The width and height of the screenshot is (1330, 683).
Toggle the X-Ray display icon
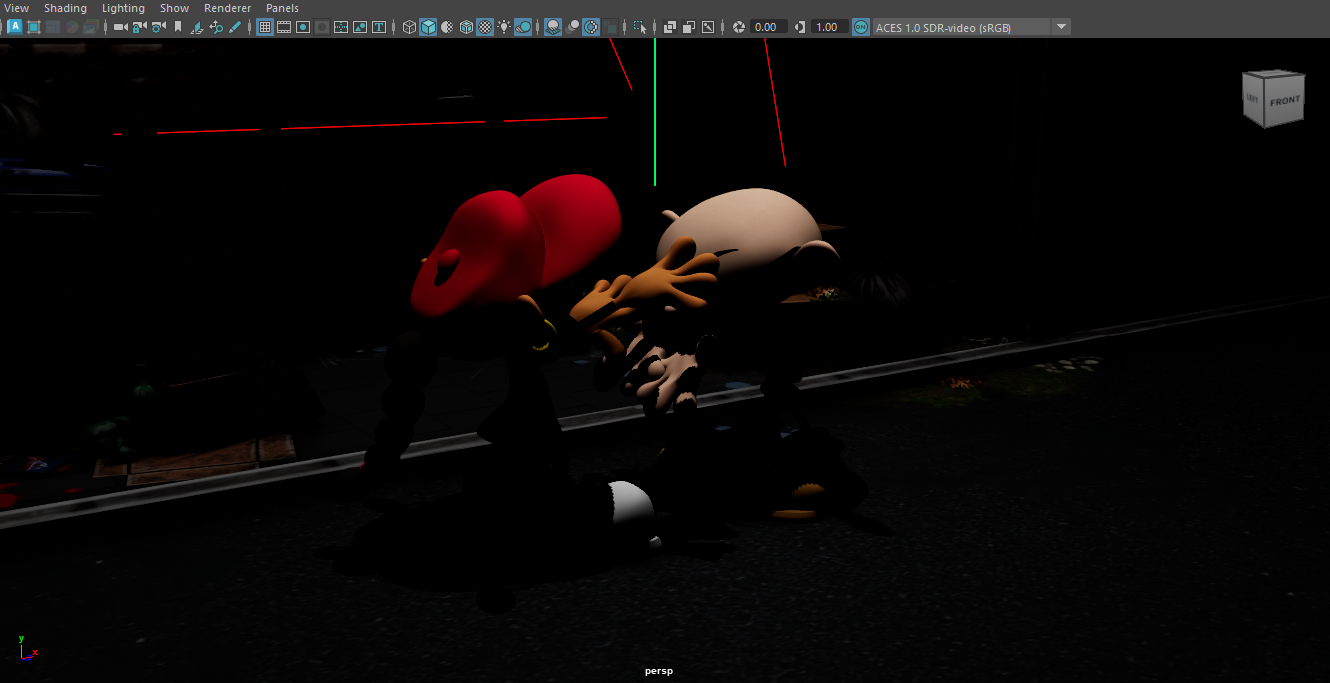click(x=670, y=27)
